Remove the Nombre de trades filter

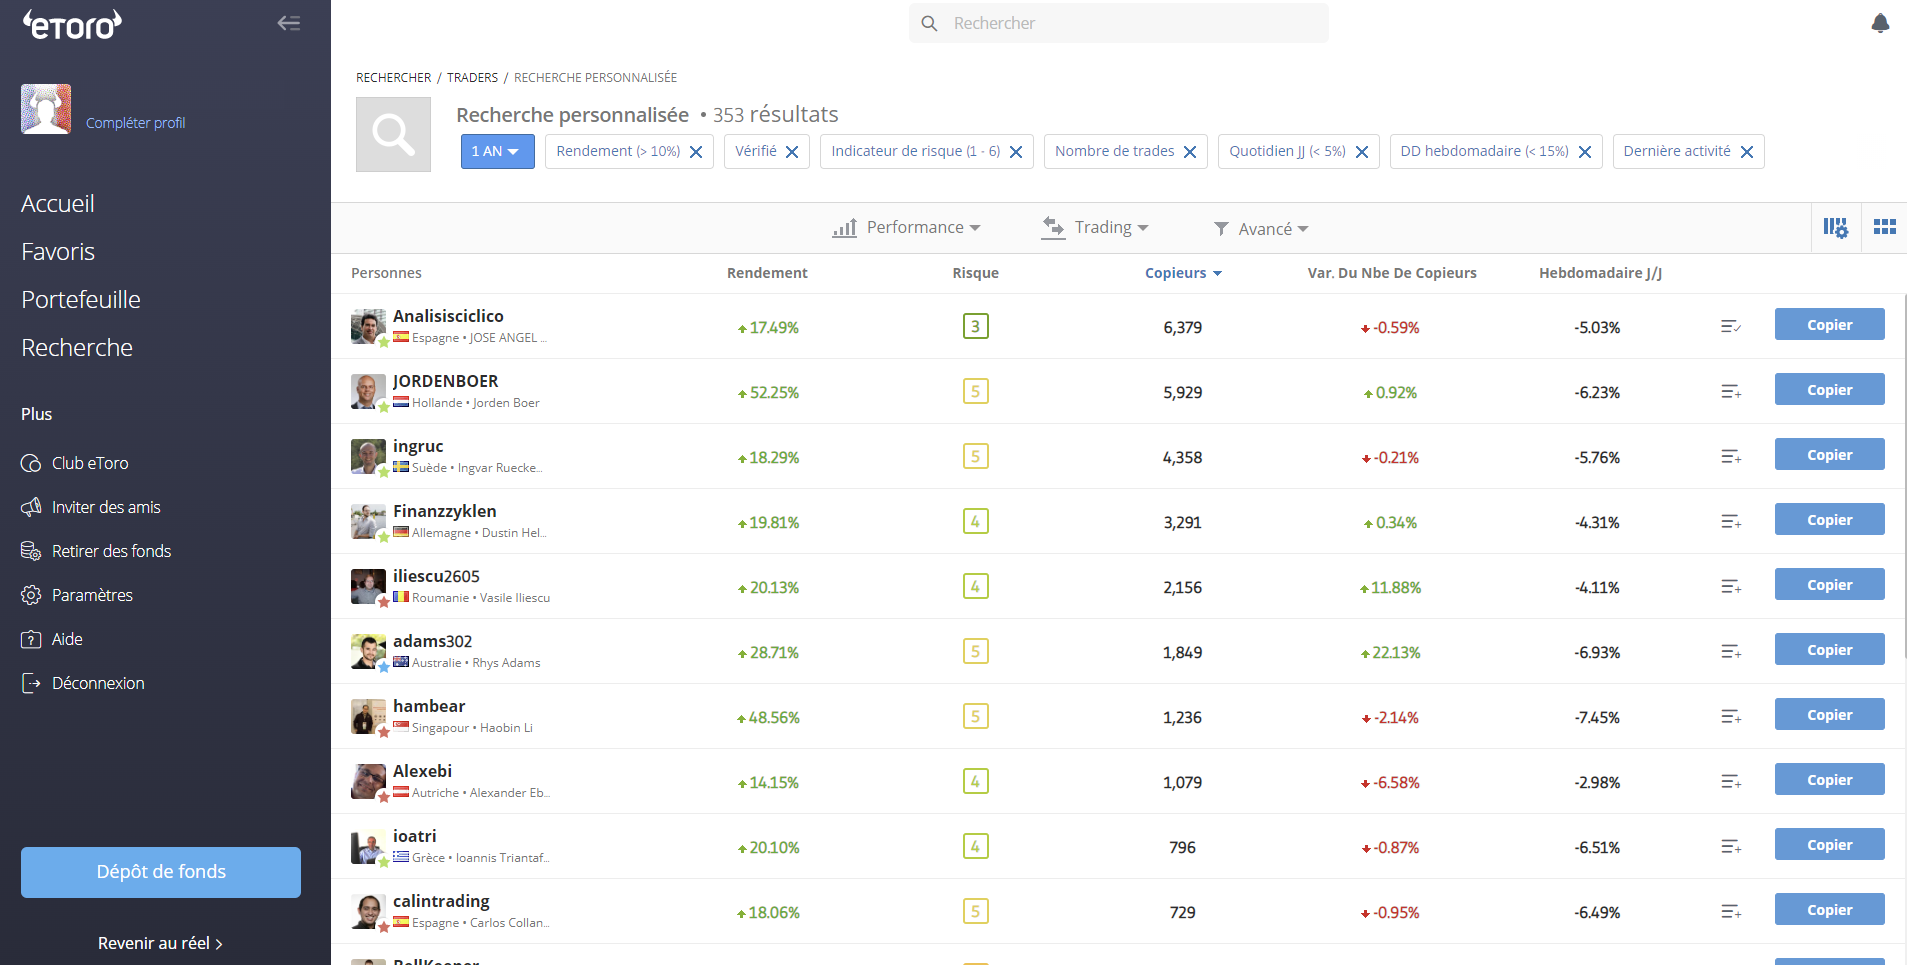(x=1190, y=152)
